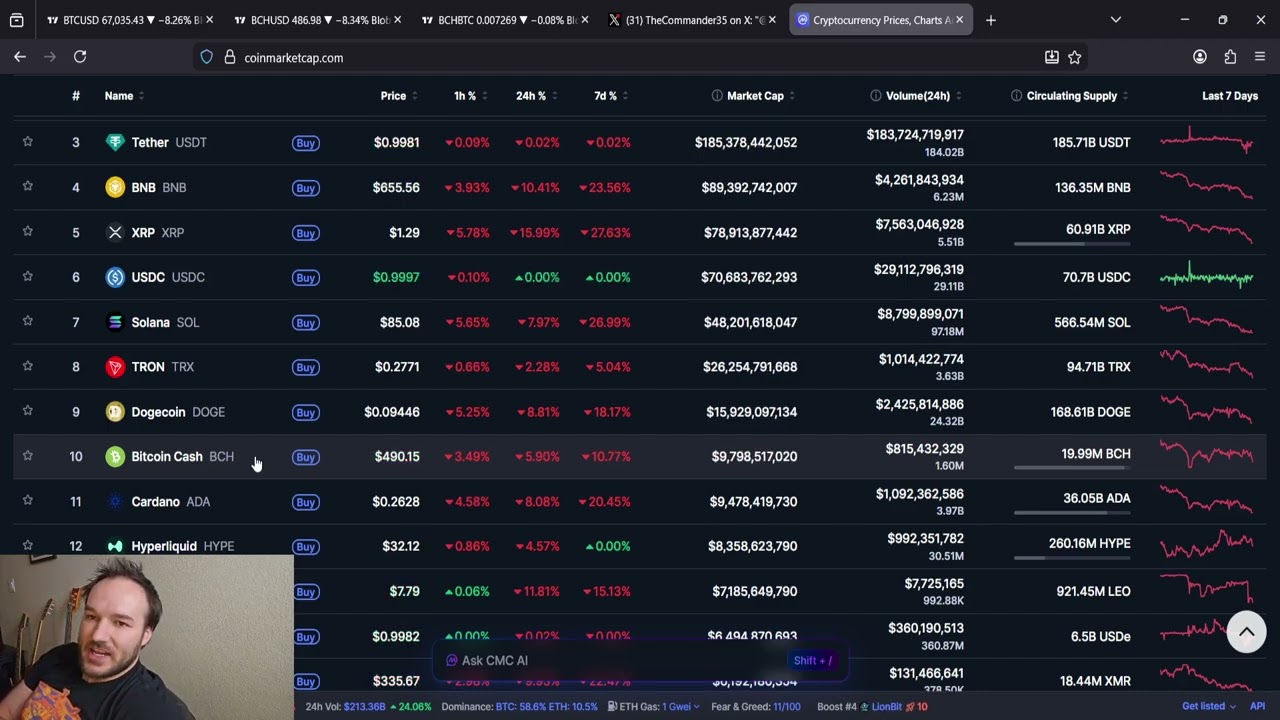Click the Dogecoin coin logo
The height and width of the screenshot is (720, 1280).
(115, 412)
